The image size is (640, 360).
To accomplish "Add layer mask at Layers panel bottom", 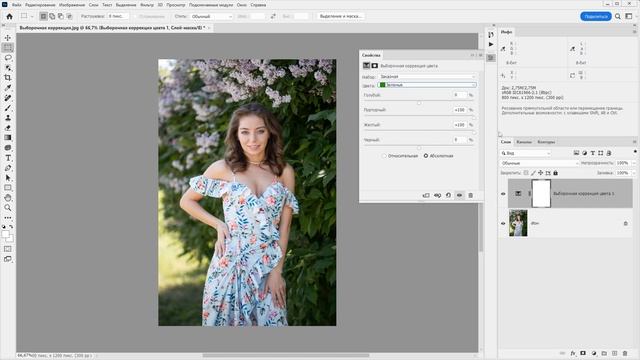I will click(583, 353).
